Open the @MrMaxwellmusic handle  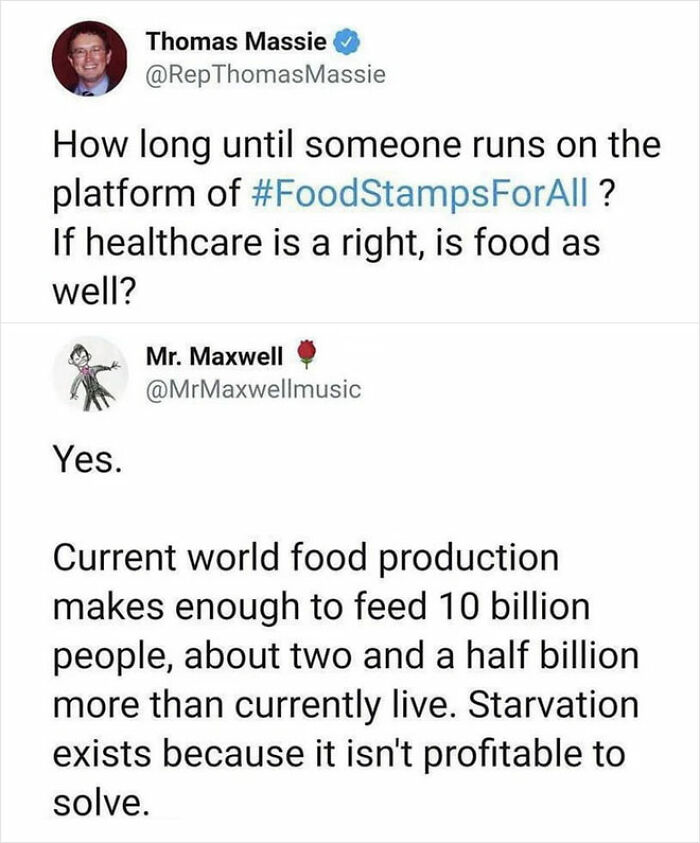pyautogui.click(x=253, y=390)
